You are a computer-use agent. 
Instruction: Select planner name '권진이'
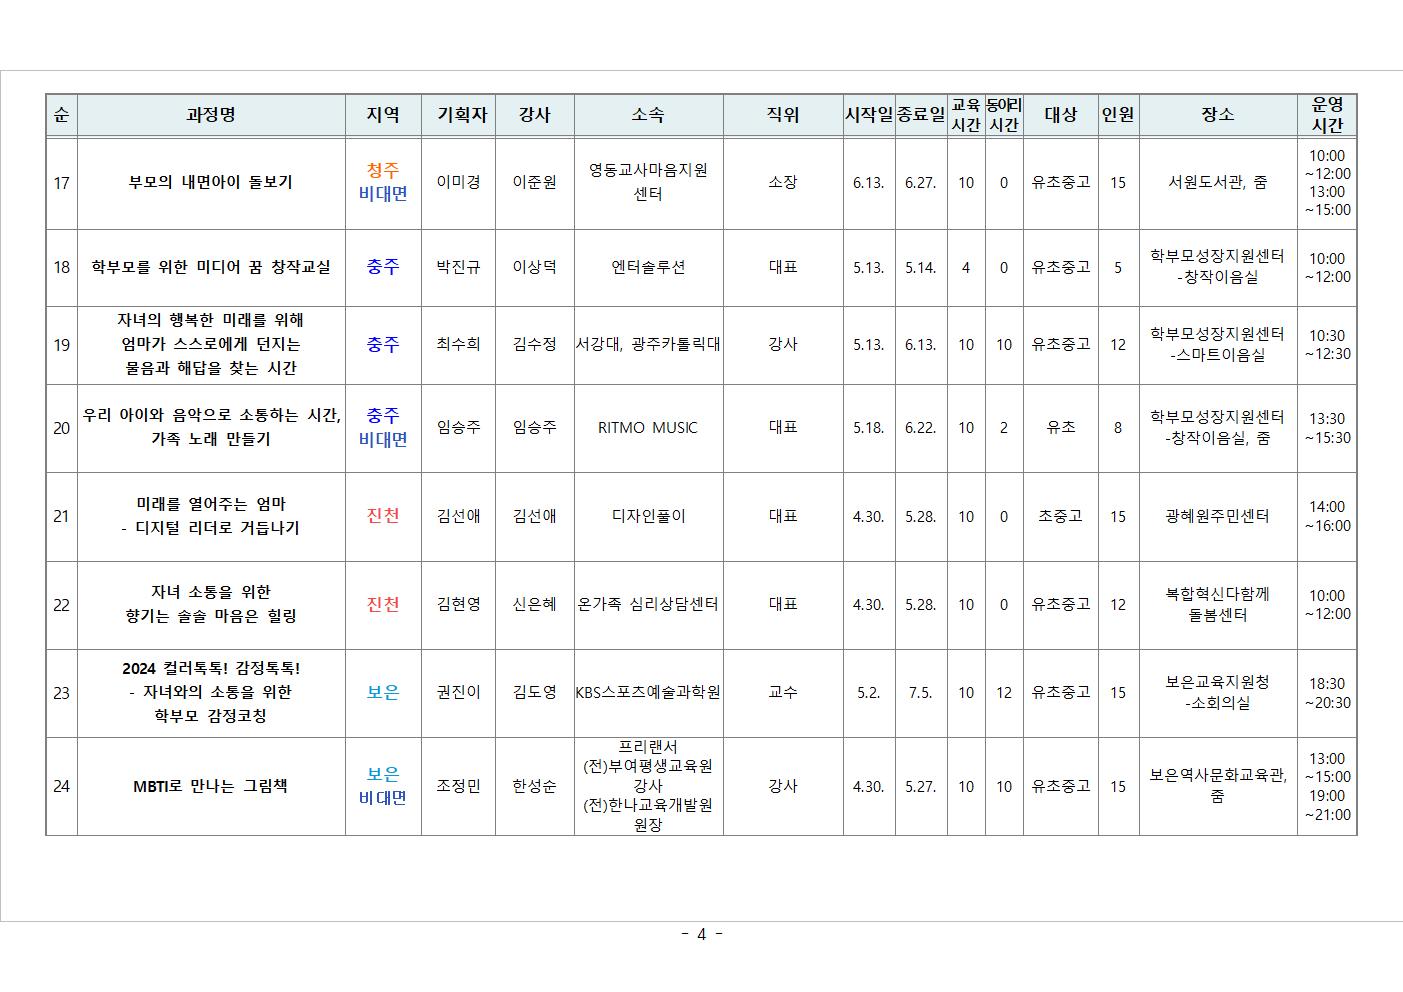[459, 692]
